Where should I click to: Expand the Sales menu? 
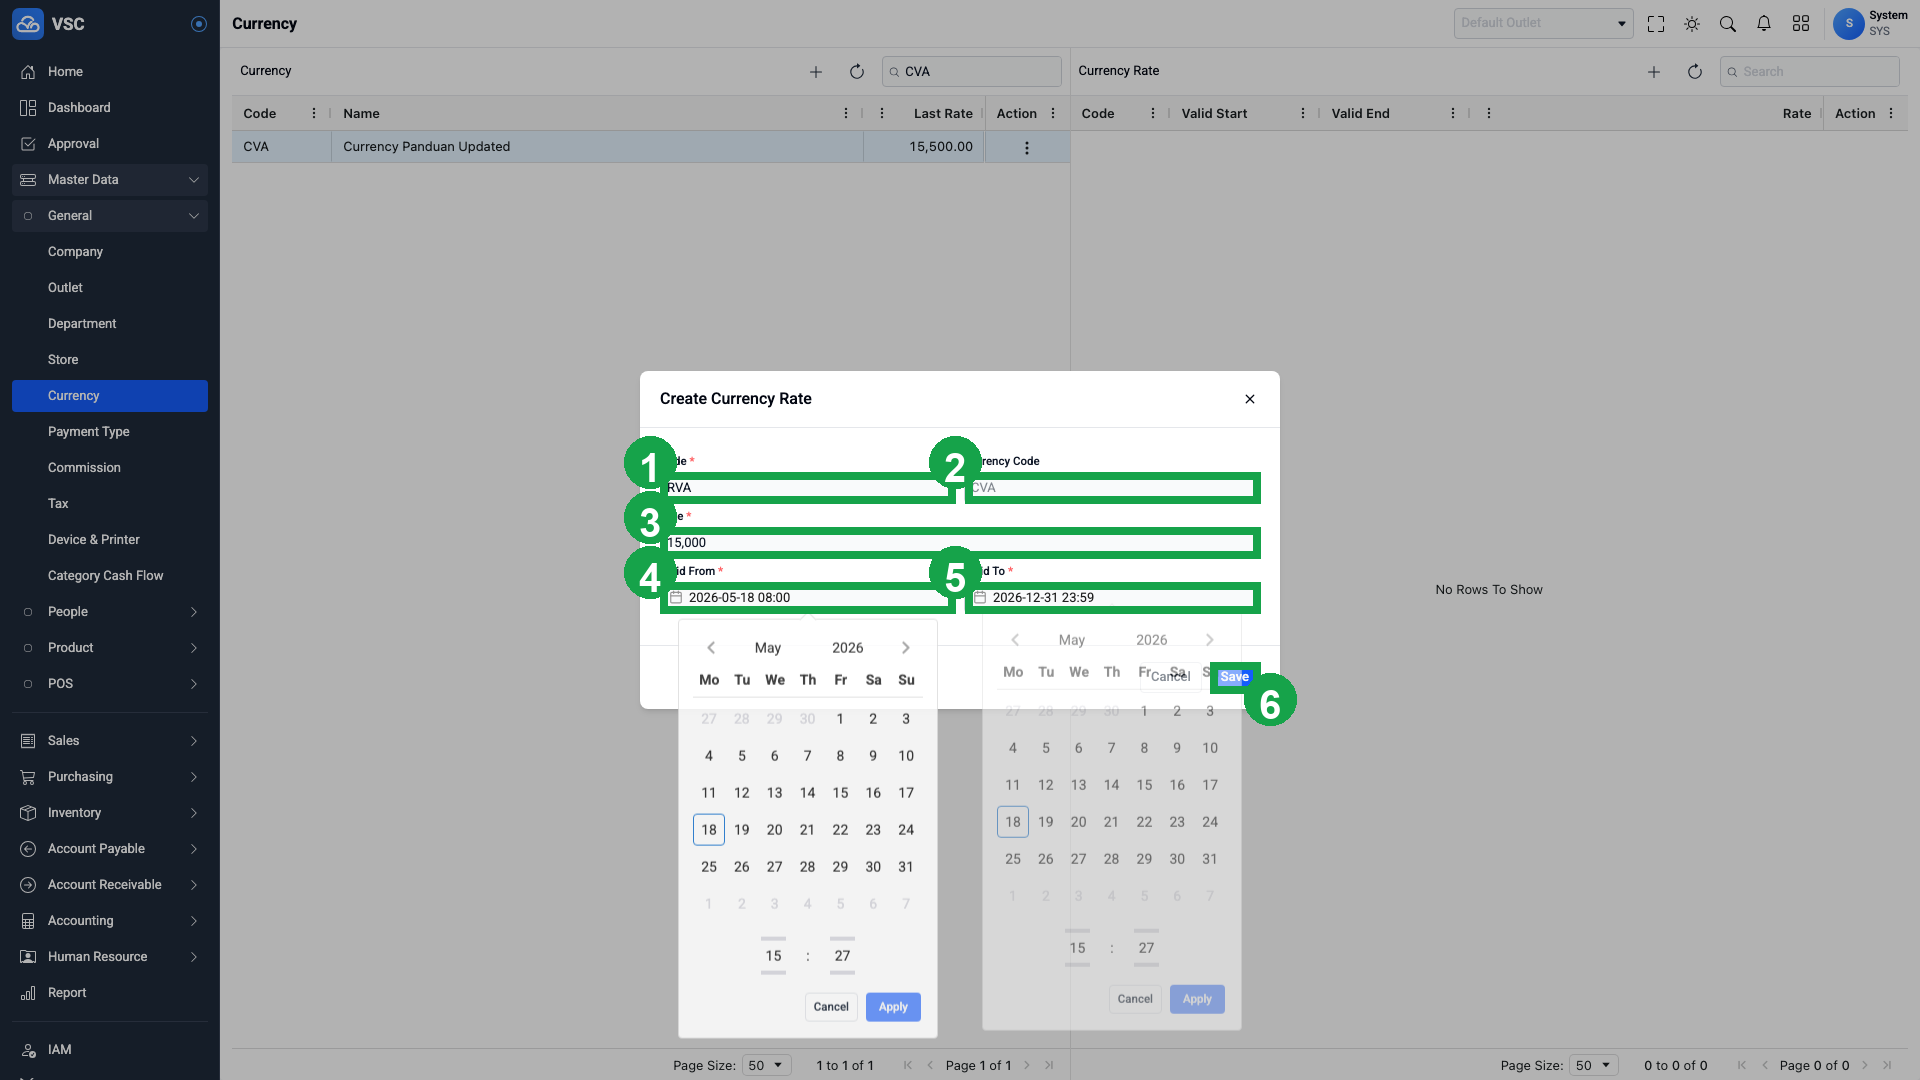(110, 741)
